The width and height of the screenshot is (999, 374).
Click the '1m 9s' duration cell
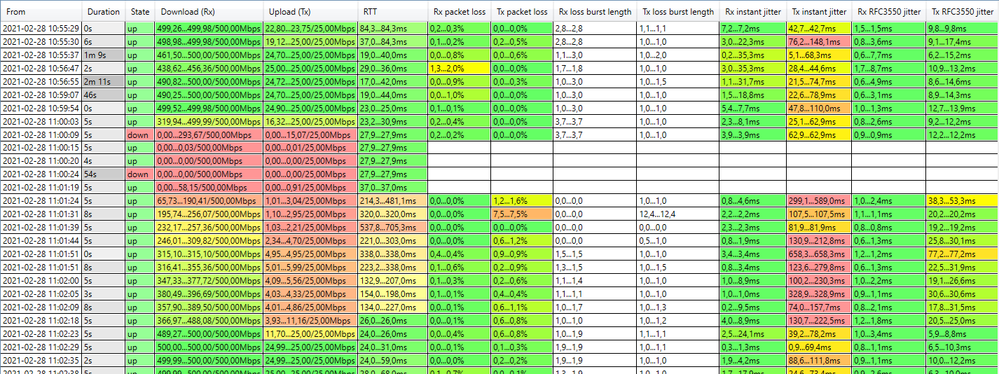click(103, 55)
